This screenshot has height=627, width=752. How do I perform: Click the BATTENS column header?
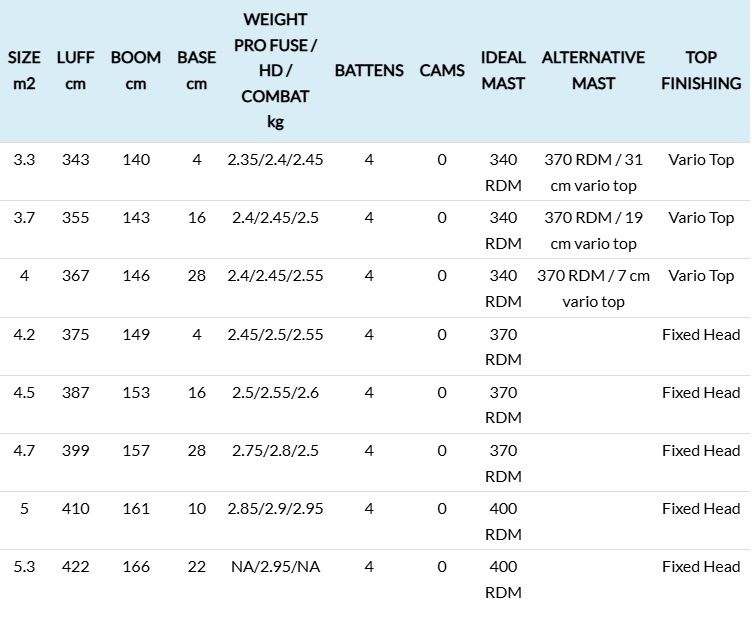click(x=369, y=70)
